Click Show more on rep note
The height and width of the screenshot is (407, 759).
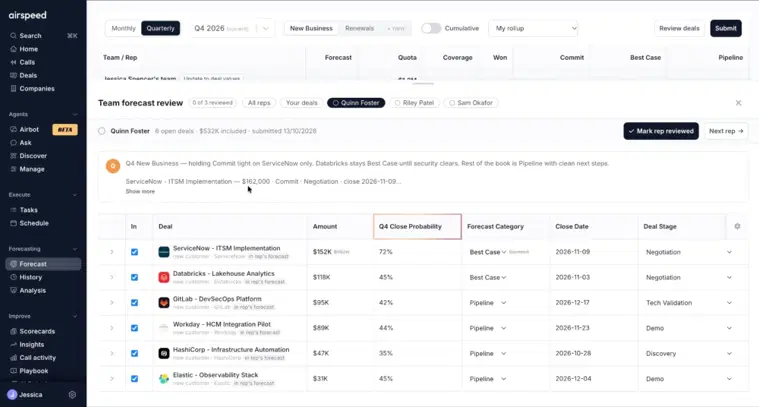140,192
